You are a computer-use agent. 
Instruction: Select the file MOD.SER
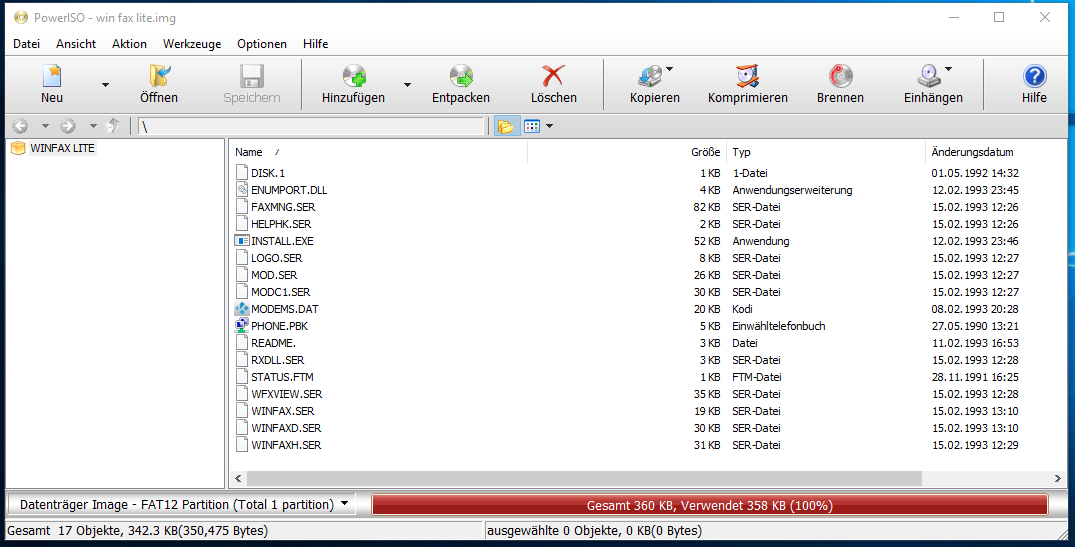tap(274, 275)
